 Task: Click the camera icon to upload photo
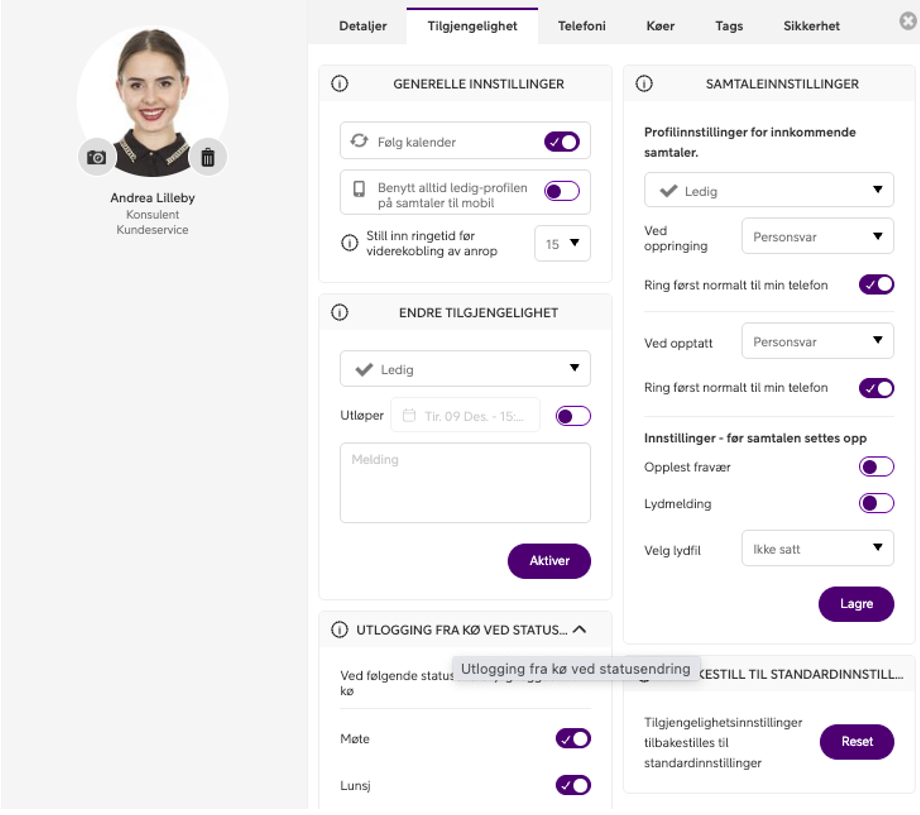pyautogui.click(x=96, y=157)
